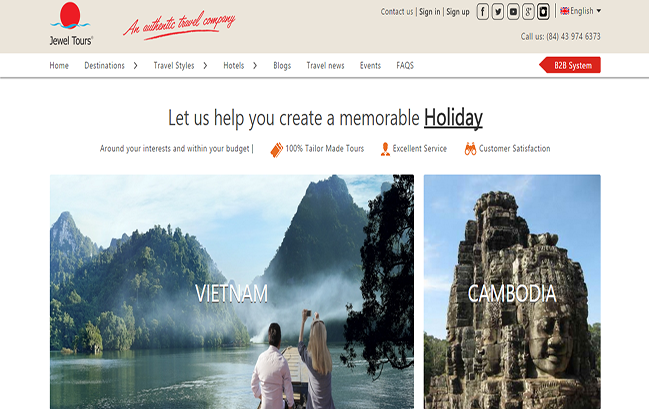Open the Google Plus social icon
The image size is (649, 409).
(x=528, y=12)
